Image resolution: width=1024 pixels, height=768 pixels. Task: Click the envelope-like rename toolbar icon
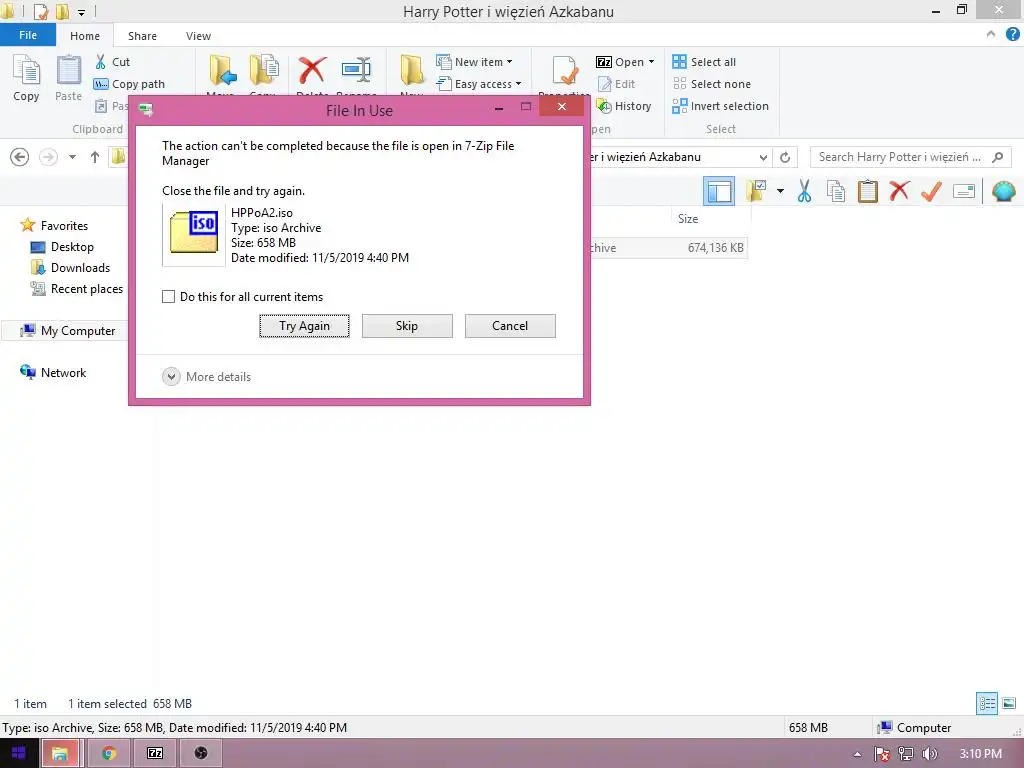tap(964, 191)
